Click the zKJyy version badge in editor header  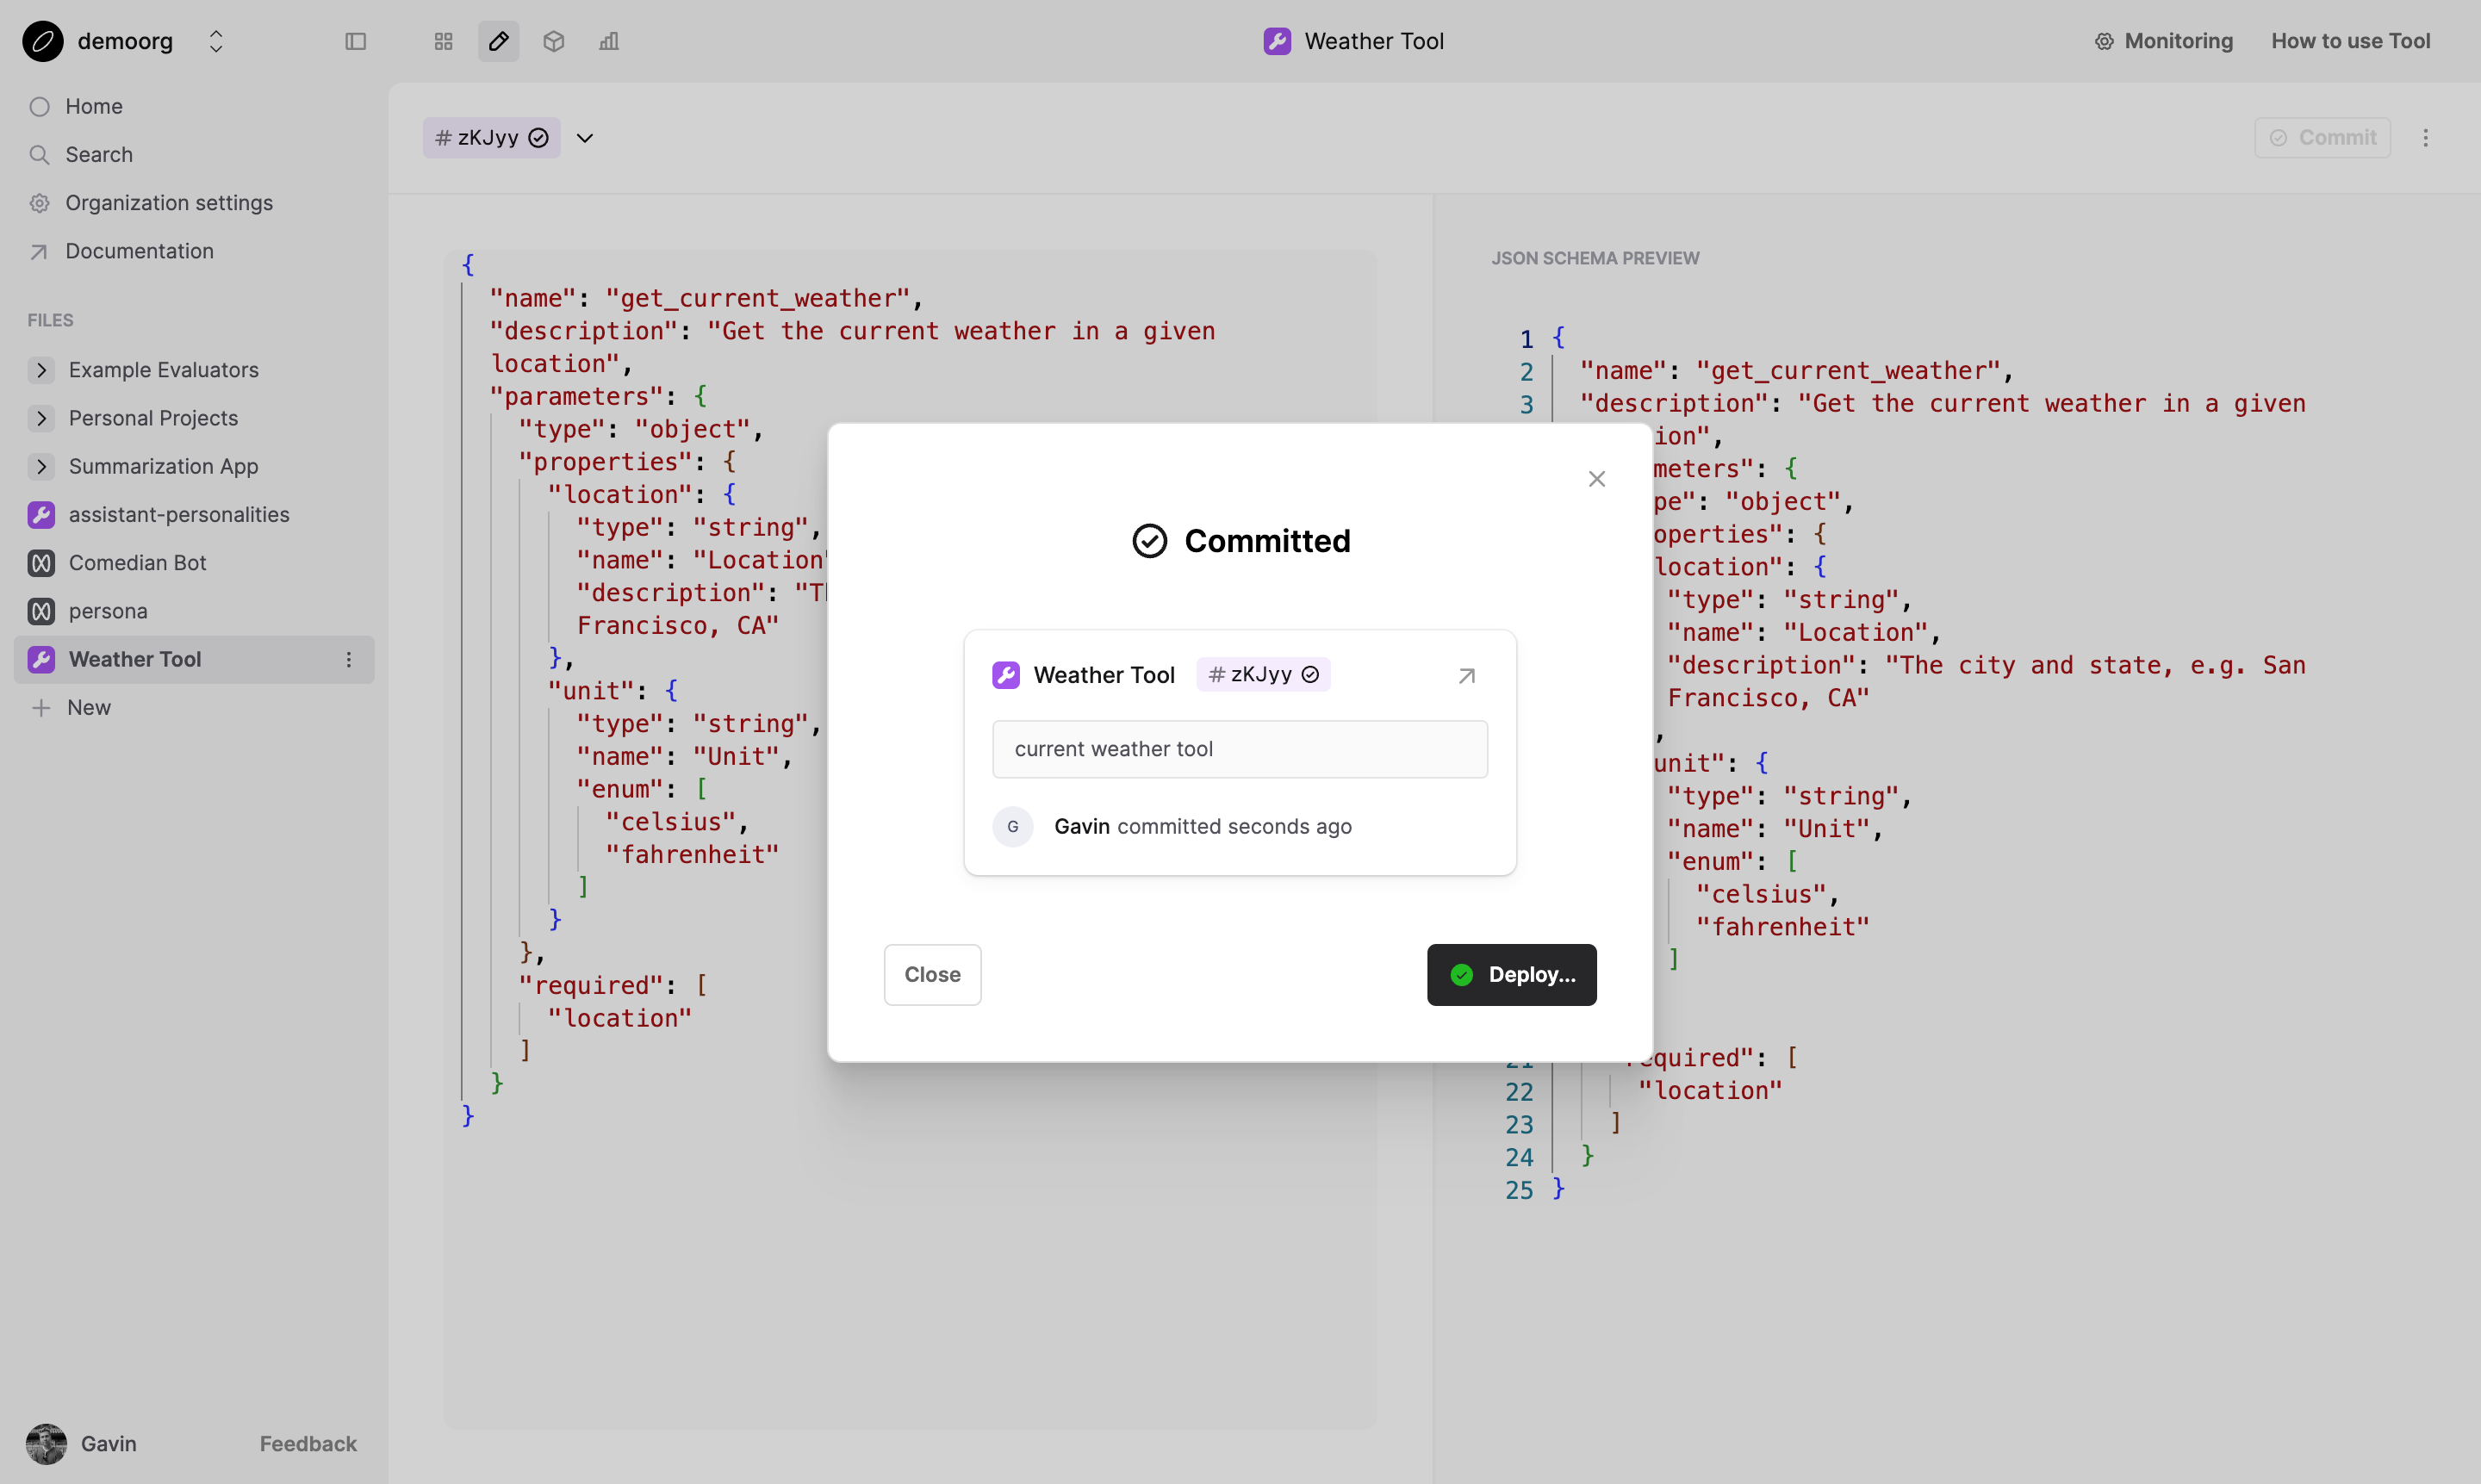[491, 137]
